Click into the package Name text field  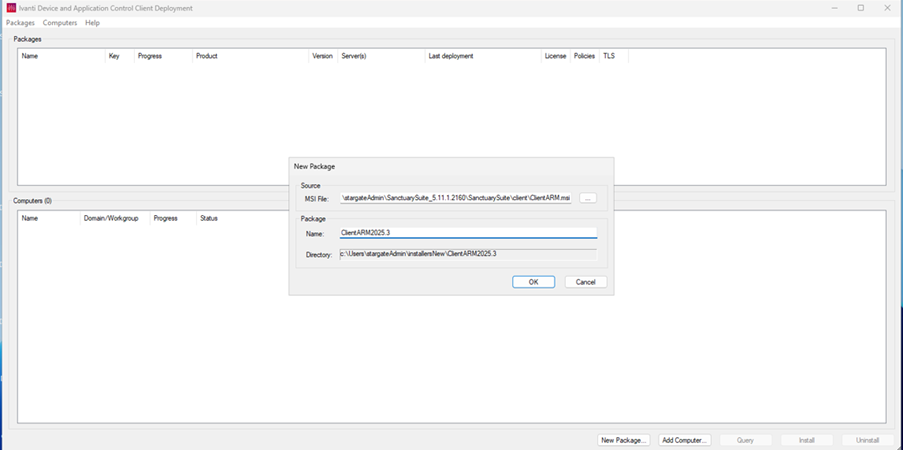tap(467, 233)
